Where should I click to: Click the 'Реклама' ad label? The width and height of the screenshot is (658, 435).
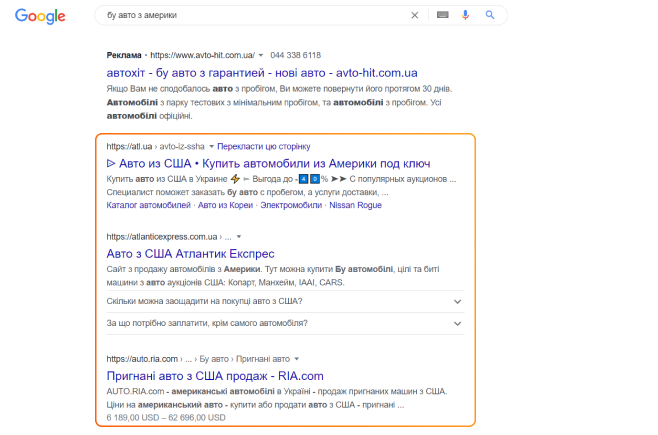pos(124,55)
